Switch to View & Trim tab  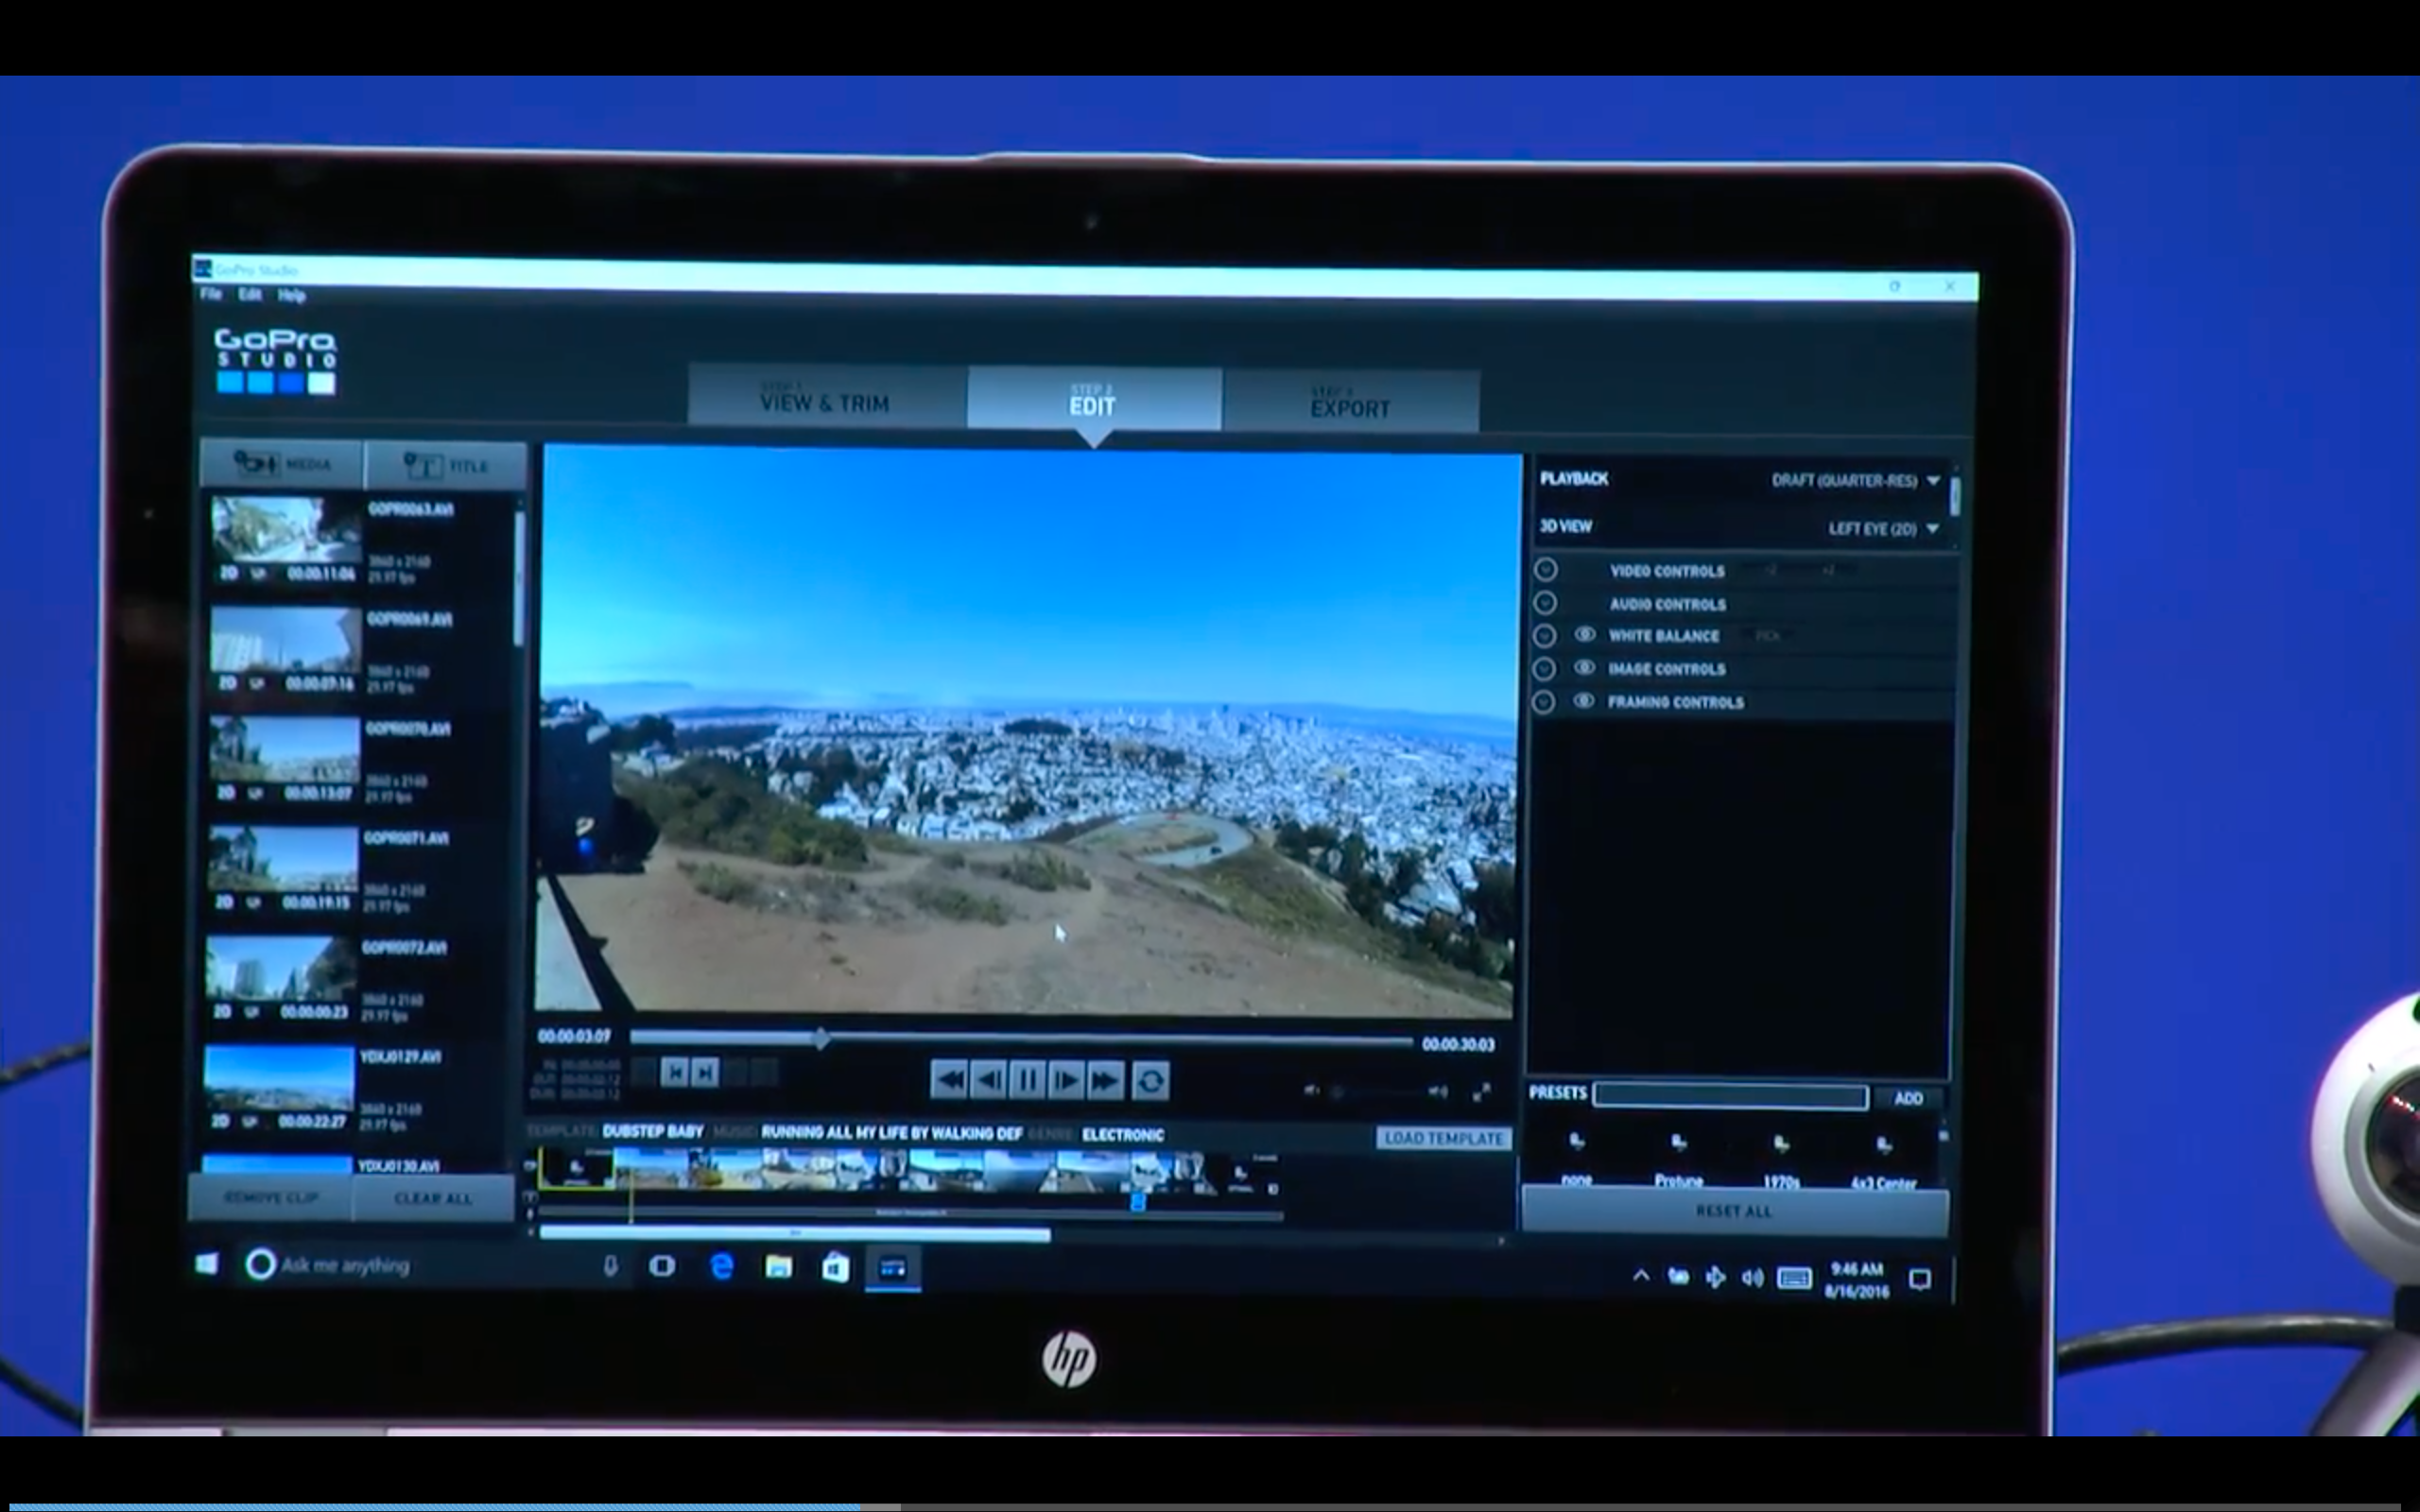(825, 399)
